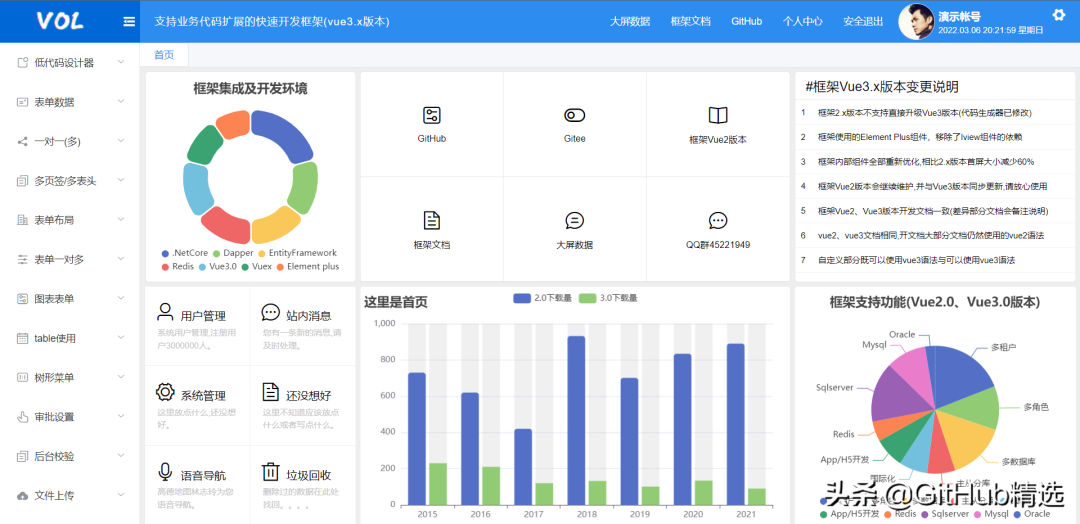Open the QQ群45221949 chat icon
Screen dimensions: 1080x524
coord(717,220)
